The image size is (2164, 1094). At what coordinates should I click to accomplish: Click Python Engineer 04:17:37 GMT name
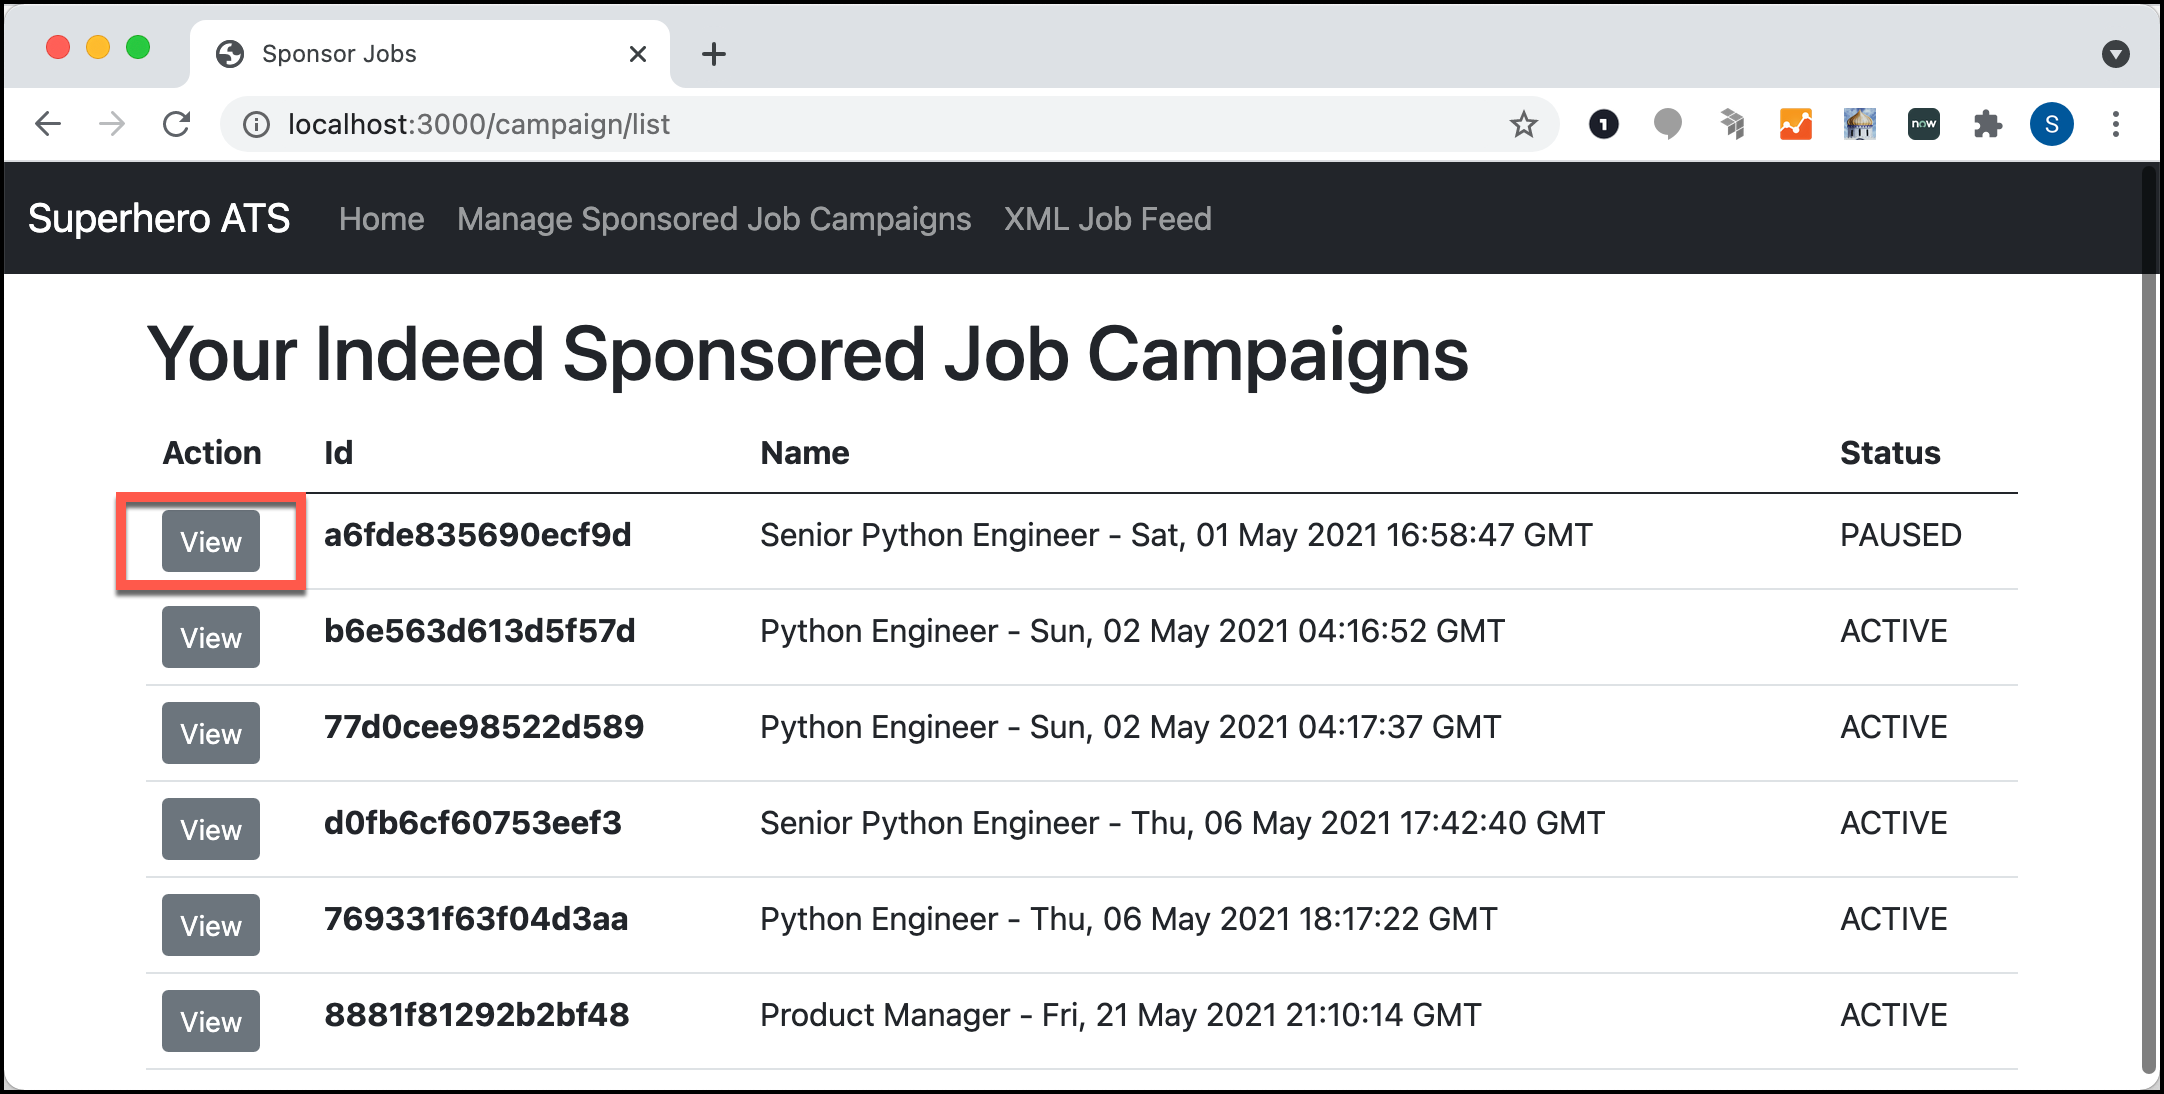click(1130, 727)
